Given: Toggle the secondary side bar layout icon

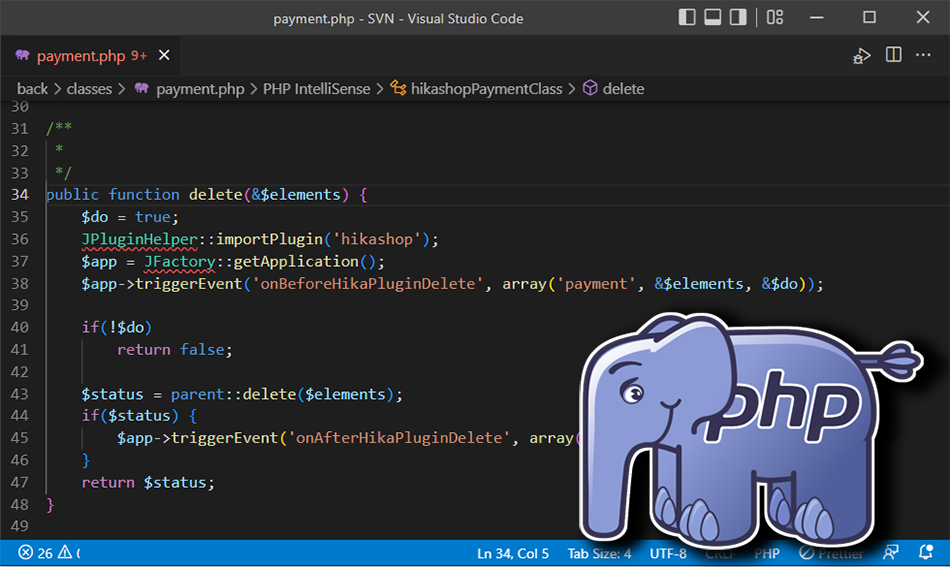Looking at the screenshot, I should tap(738, 17).
